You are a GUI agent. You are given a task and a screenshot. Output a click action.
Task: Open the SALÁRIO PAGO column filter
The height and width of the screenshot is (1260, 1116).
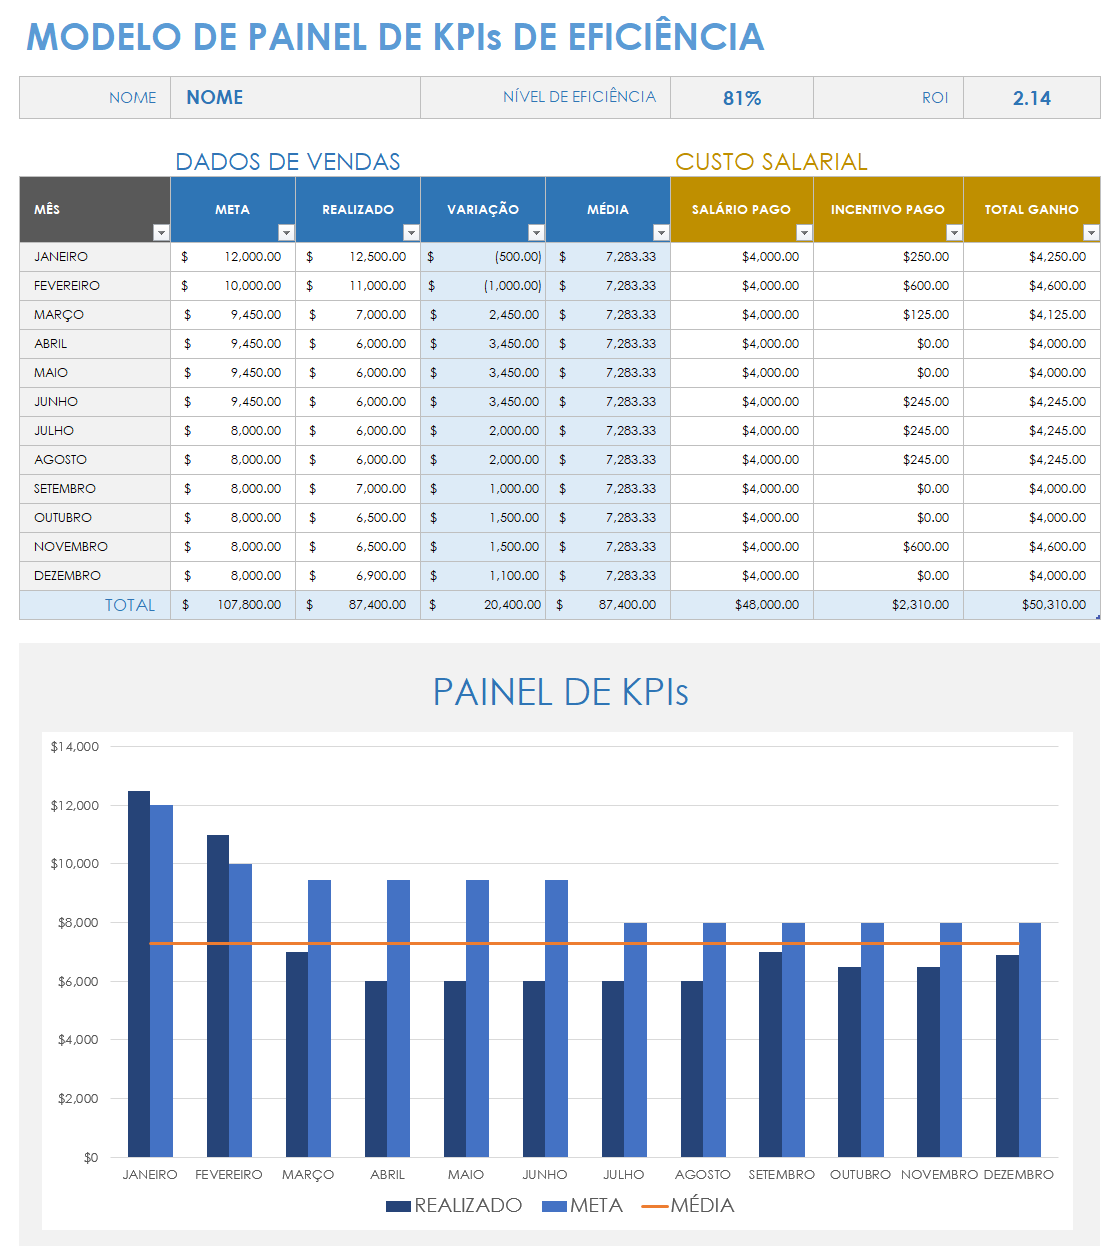click(804, 232)
